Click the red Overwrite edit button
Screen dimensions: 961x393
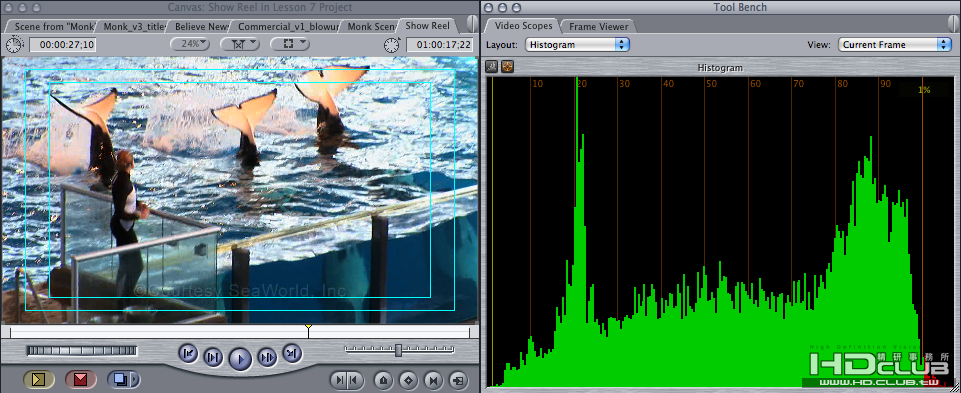[x=81, y=380]
